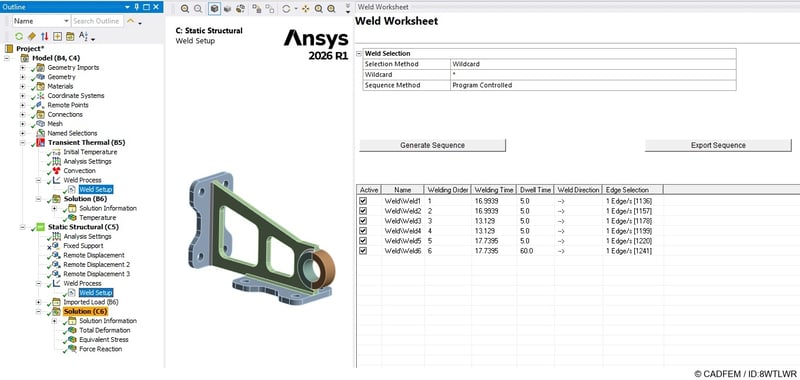The height and width of the screenshot is (380, 800).
Task: Click the Welding Time column header
Action: click(493, 190)
